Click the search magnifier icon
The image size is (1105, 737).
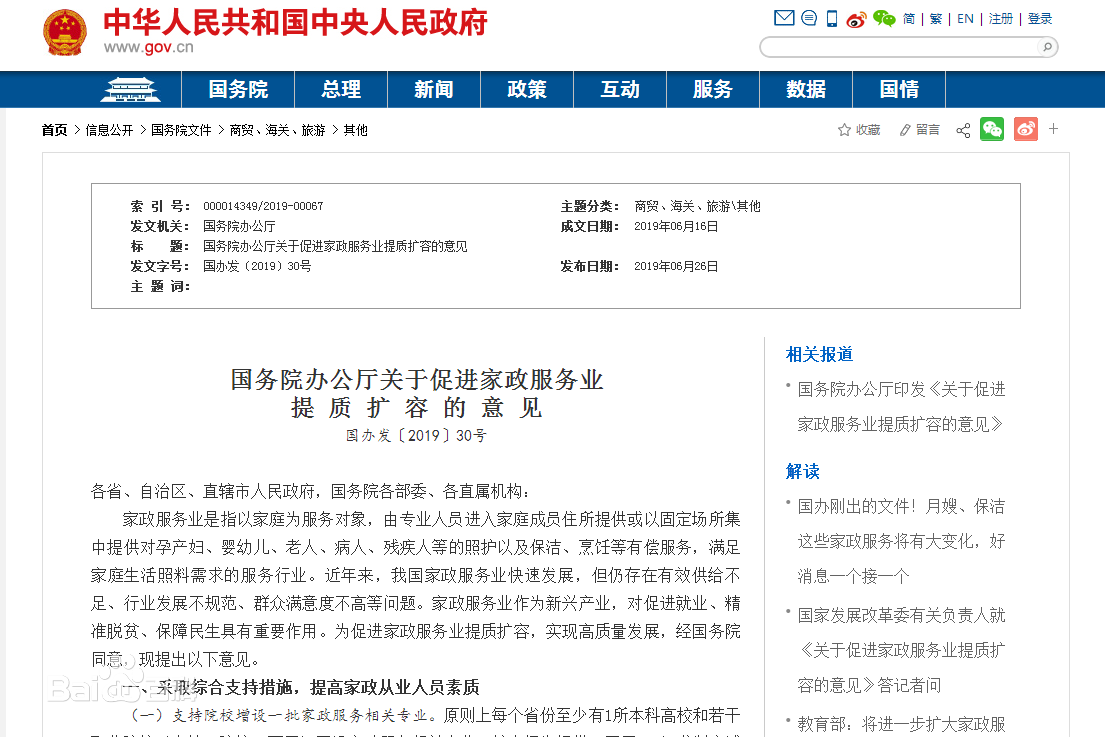pyautogui.click(x=1047, y=47)
